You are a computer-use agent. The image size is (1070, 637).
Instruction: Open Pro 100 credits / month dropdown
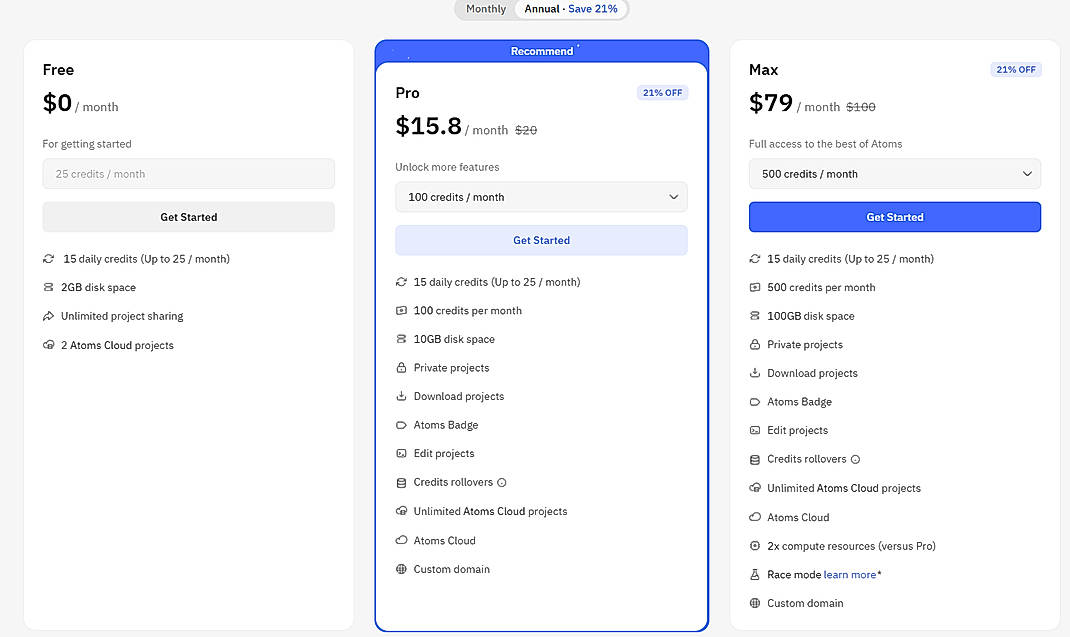[x=541, y=197]
